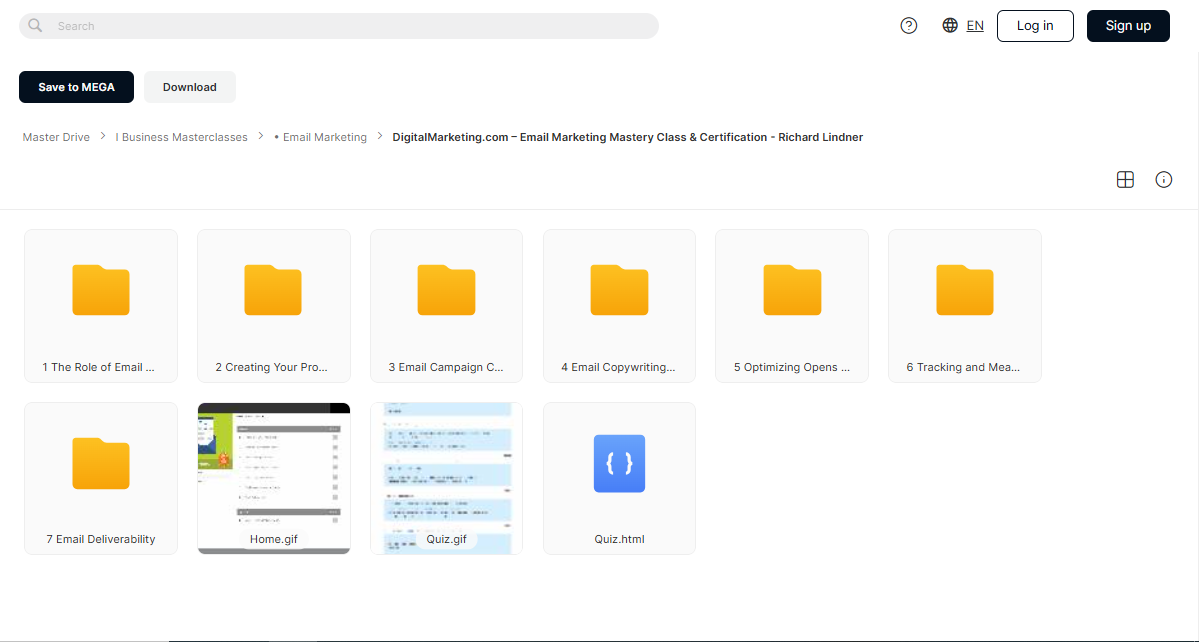
Task: Select the '4 Email Copywriting...' label
Action: tap(619, 367)
